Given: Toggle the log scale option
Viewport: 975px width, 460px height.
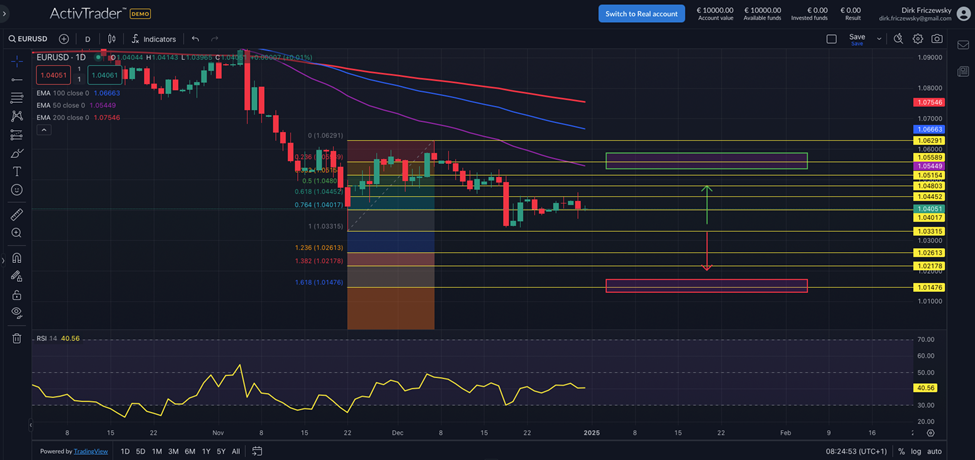Looking at the screenshot, I should pyautogui.click(x=916, y=451).
